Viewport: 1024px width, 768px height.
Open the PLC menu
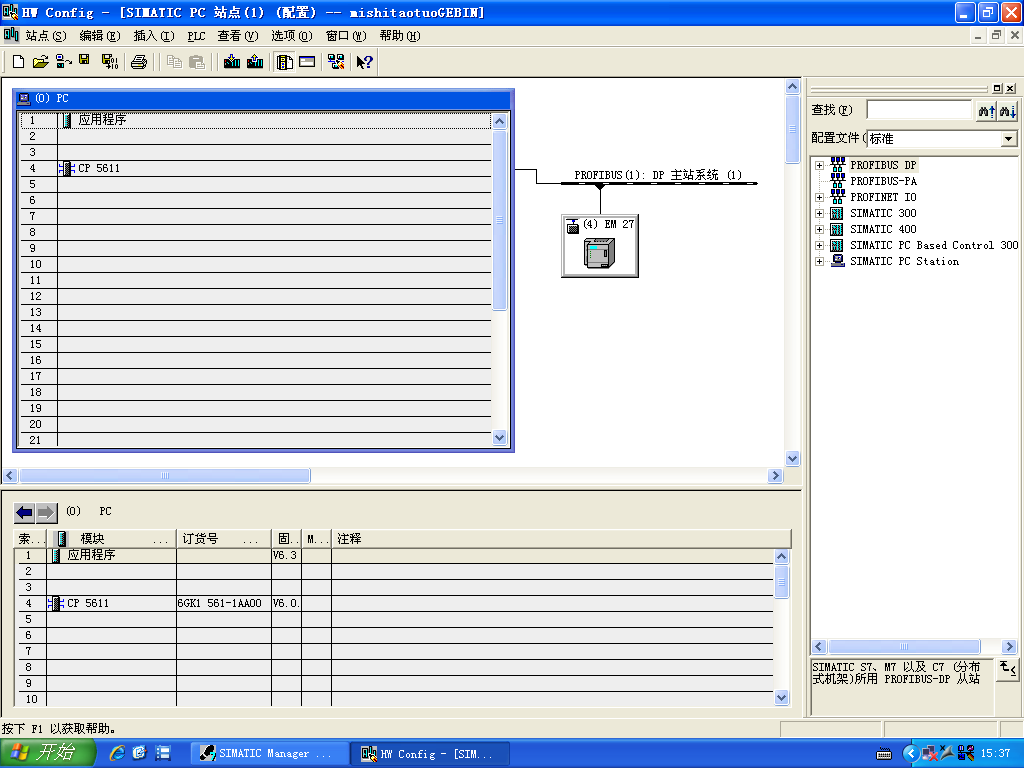[196, 36]
